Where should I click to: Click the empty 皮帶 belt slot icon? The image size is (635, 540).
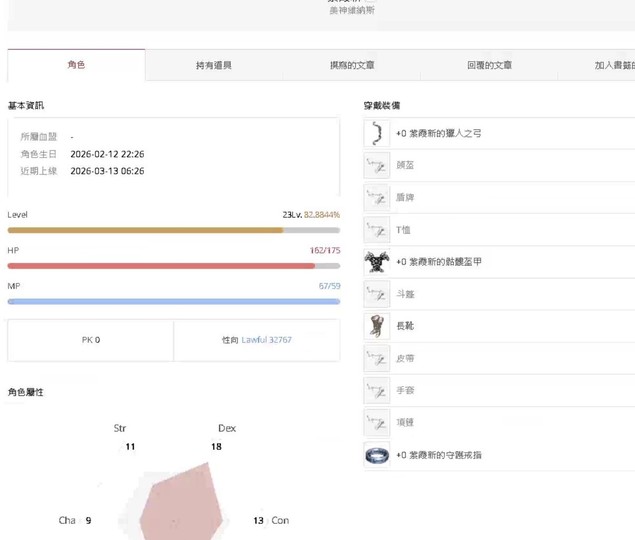pyautogui.click(x=377, y=358)
